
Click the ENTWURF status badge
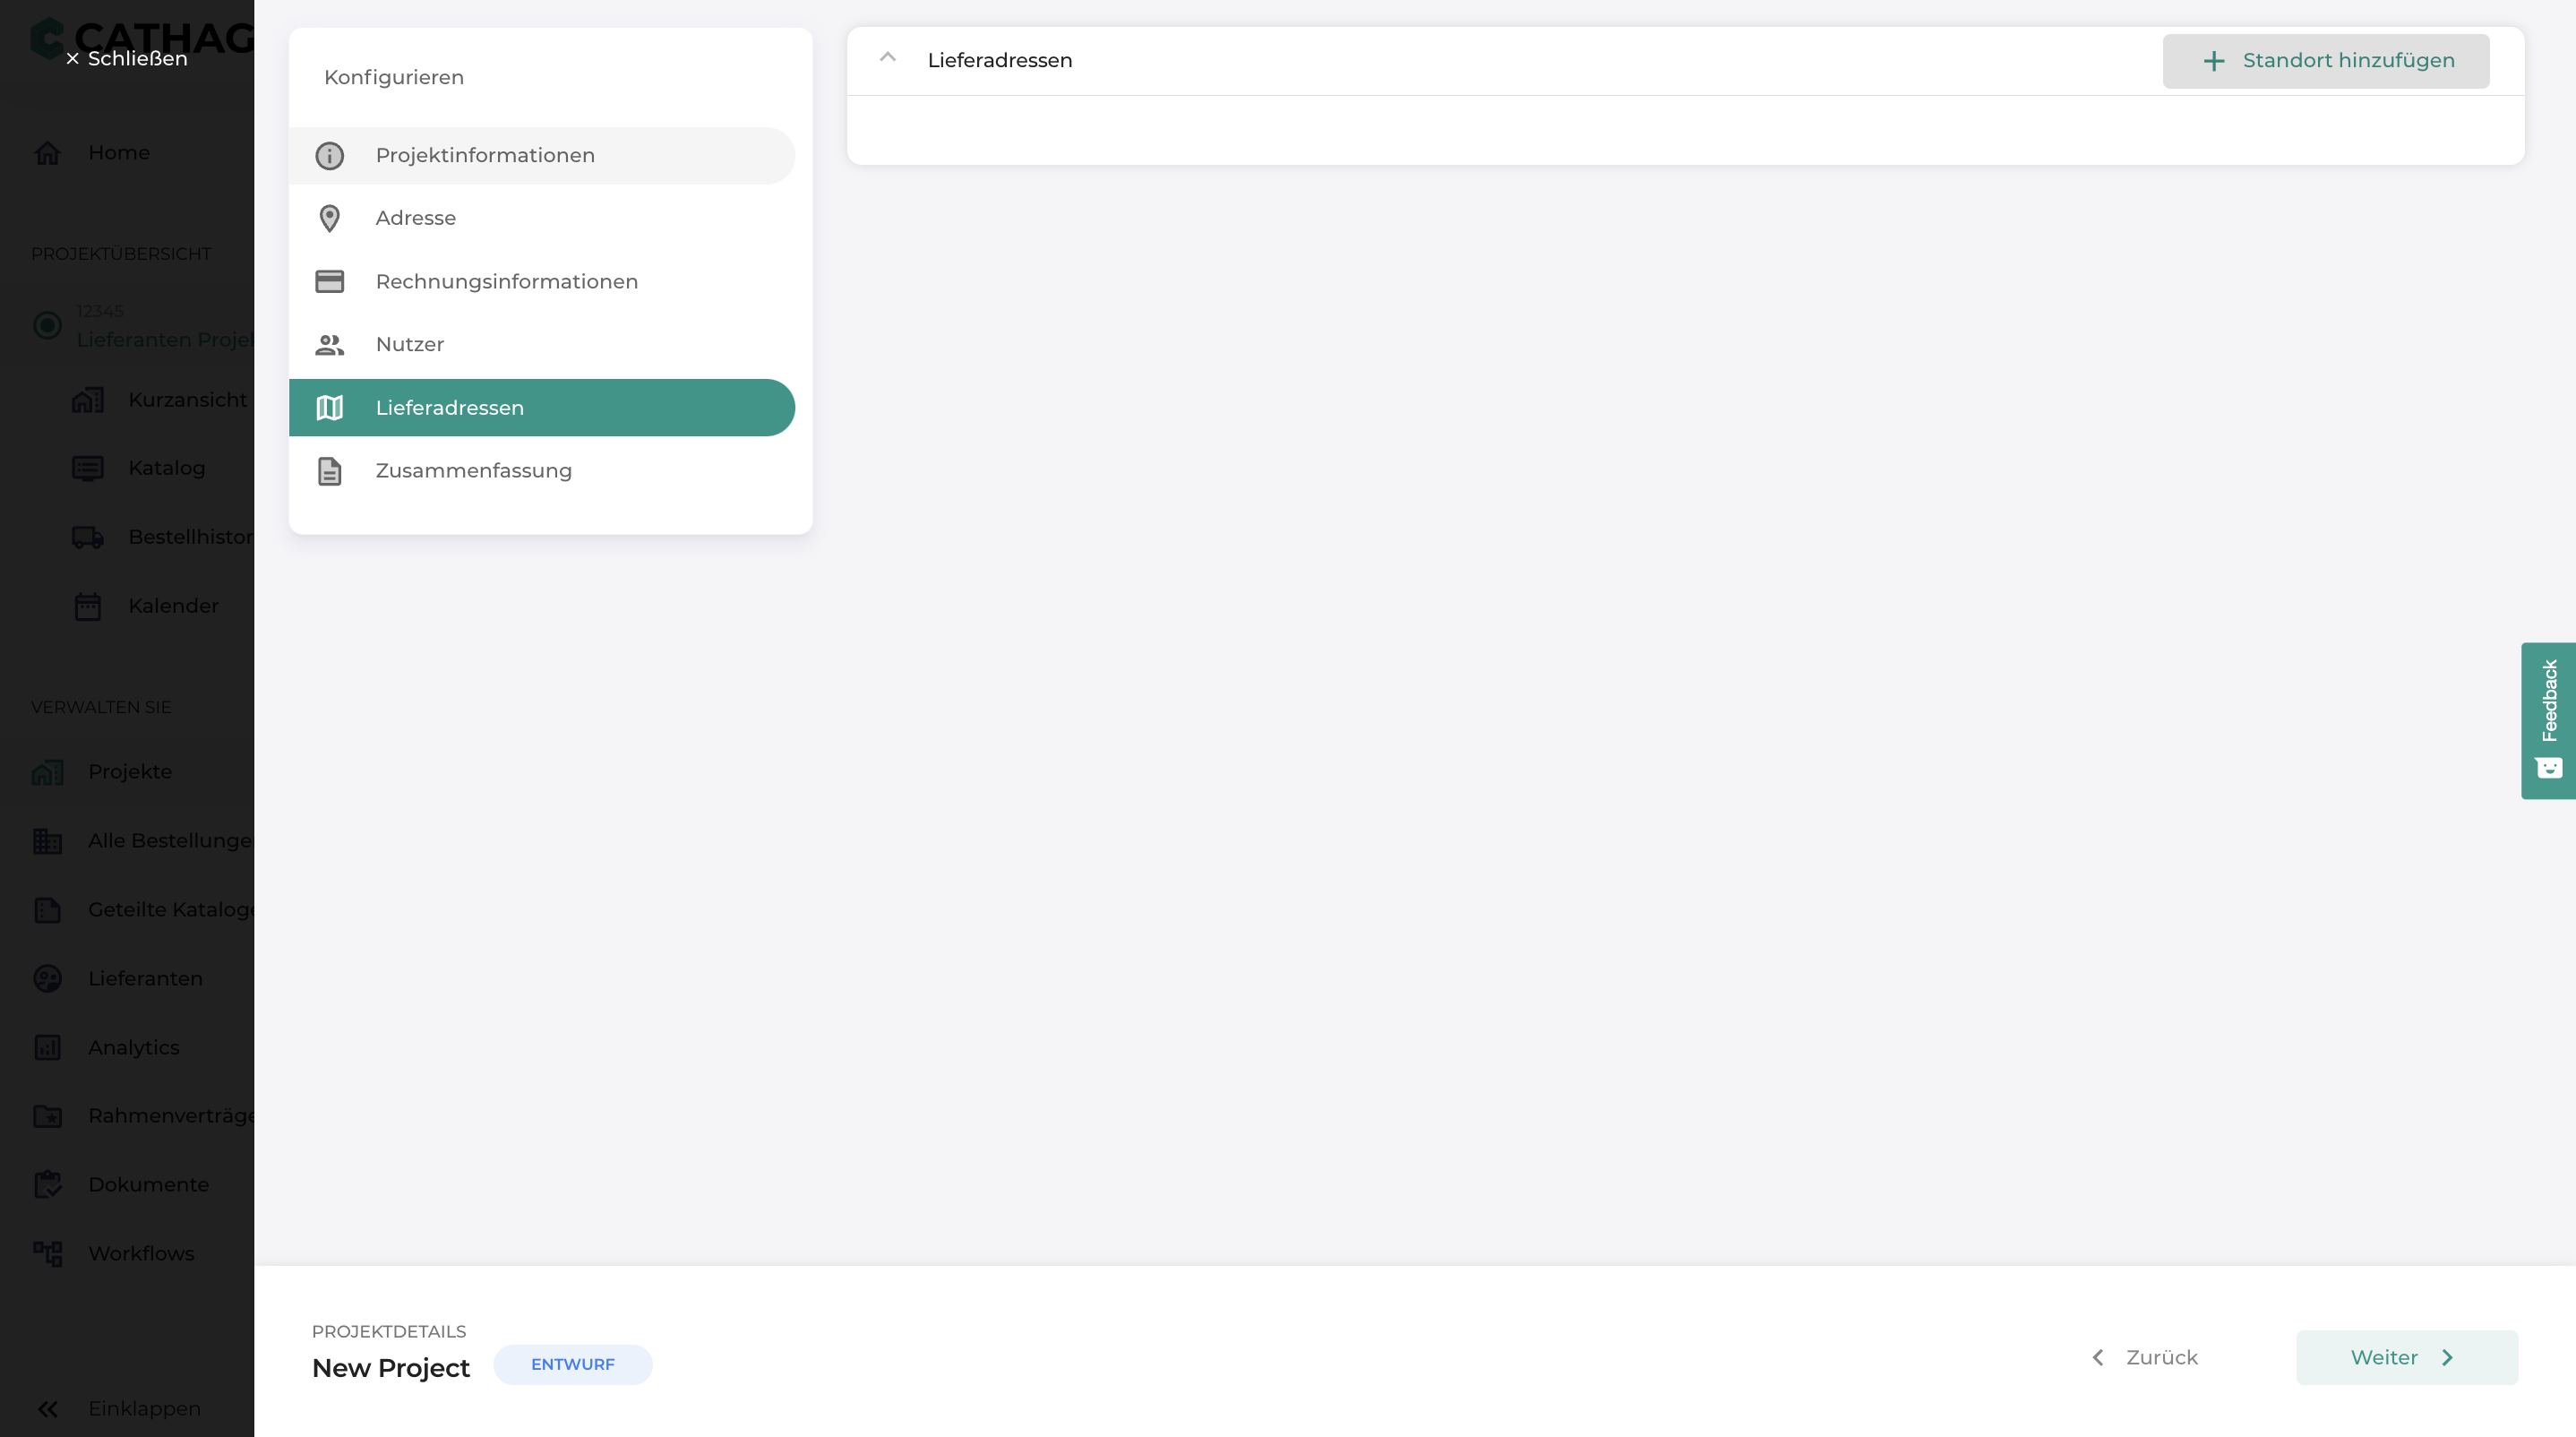click(573, 1365)
